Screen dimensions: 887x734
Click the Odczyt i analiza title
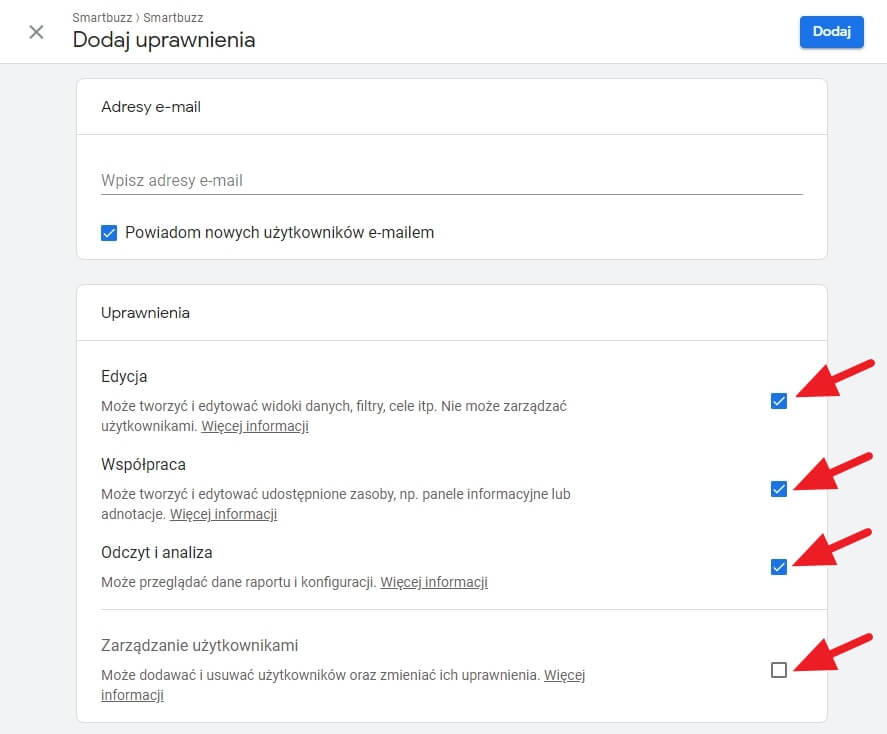point(157,552)
